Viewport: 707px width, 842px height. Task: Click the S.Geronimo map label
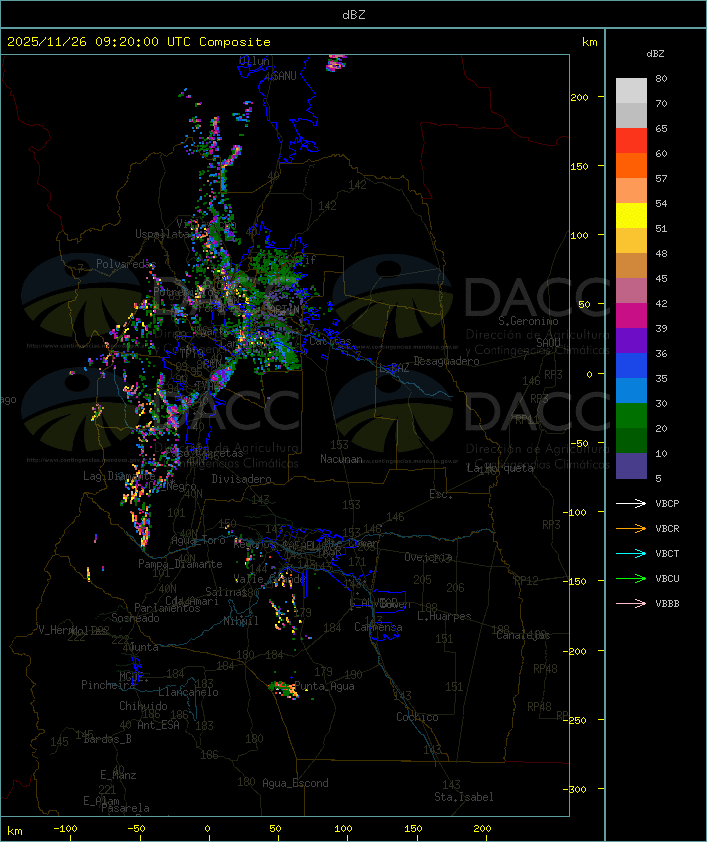point(528,321)
